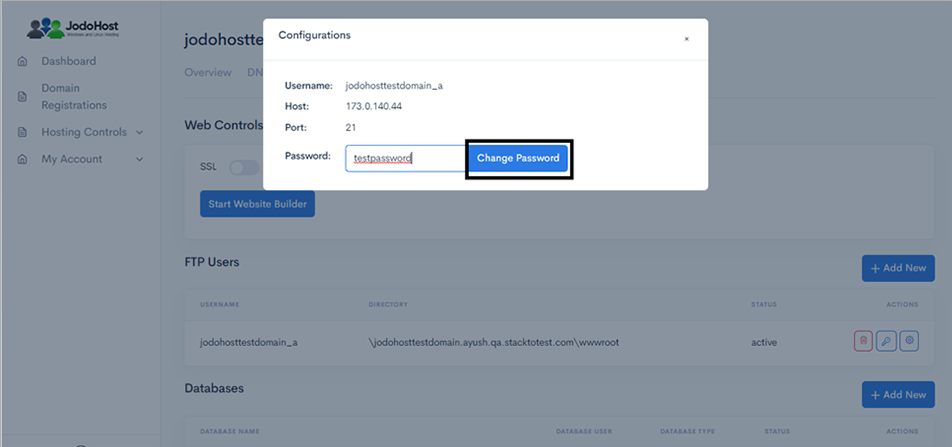Click the Domain Registrations document icon

[x=22, y=97]
